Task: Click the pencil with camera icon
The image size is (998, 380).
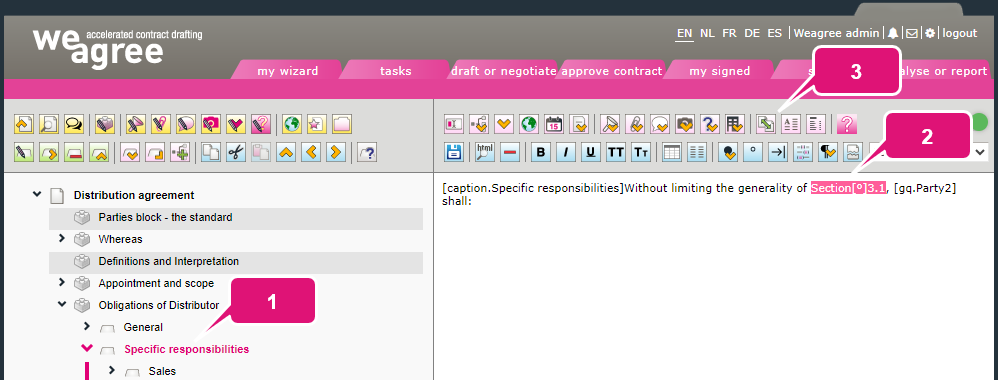Action: [211, 123]
